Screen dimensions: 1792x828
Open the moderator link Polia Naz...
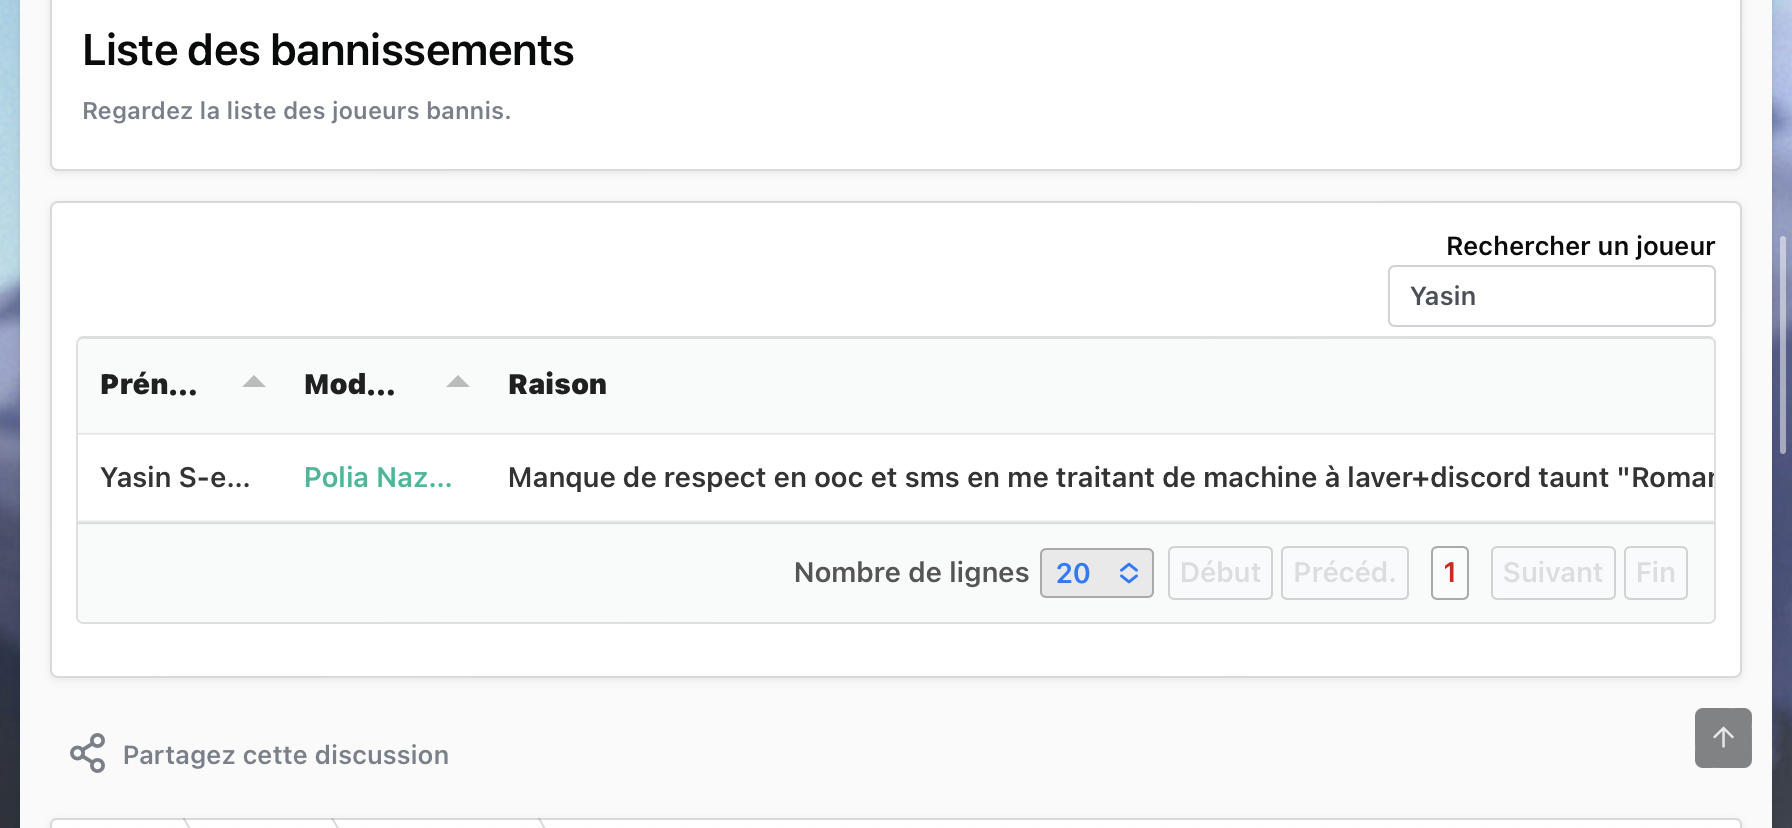click(x=378, y=478)
